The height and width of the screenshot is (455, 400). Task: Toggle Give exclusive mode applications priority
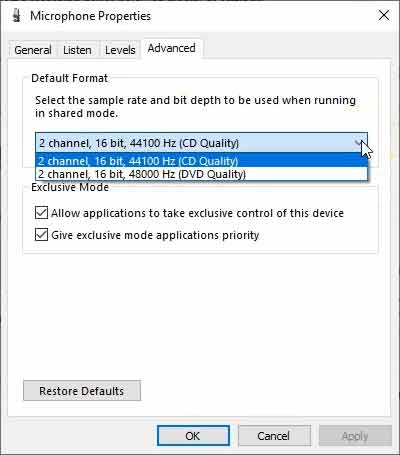[x=41, y=235]
